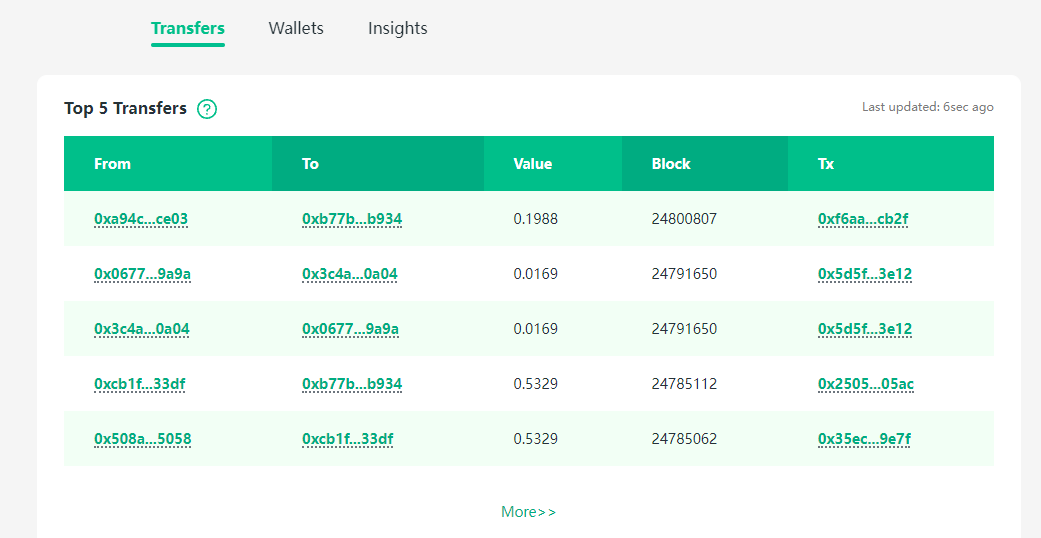Open transaction 0x2505...05ac

click(x=866, y=384)
